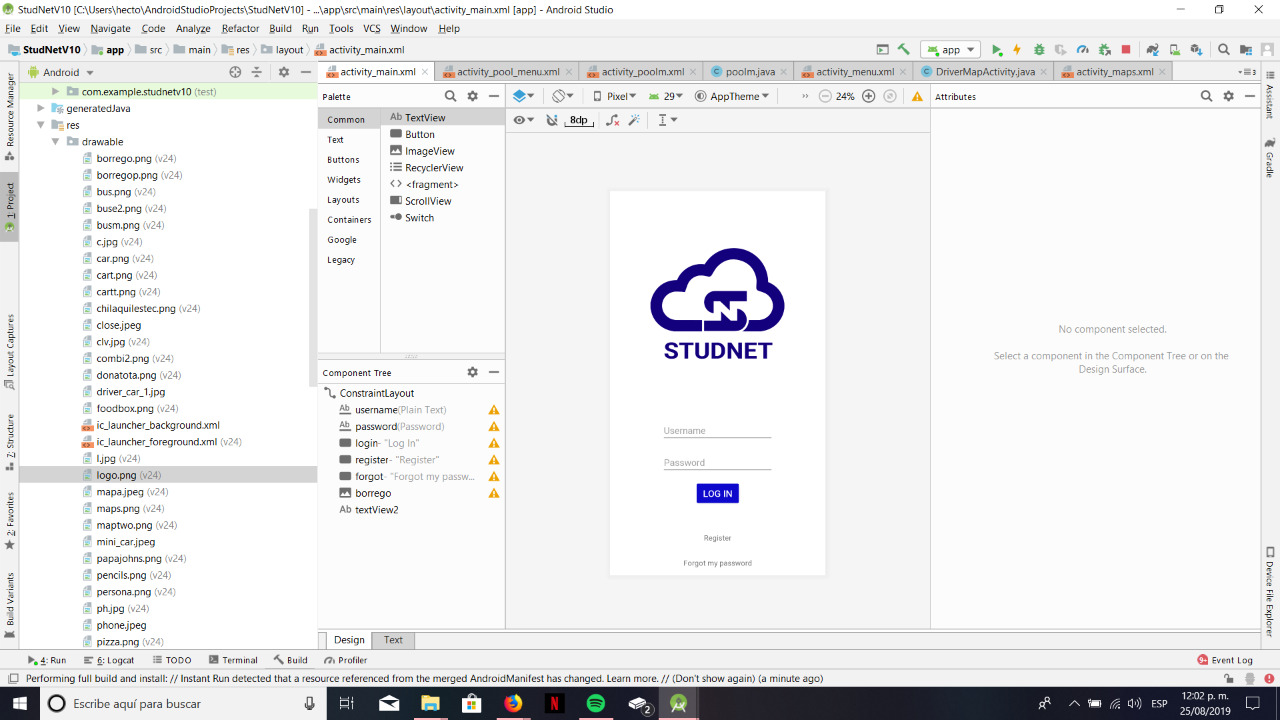Attach debugger to Android process icon

coord(1104,49)
